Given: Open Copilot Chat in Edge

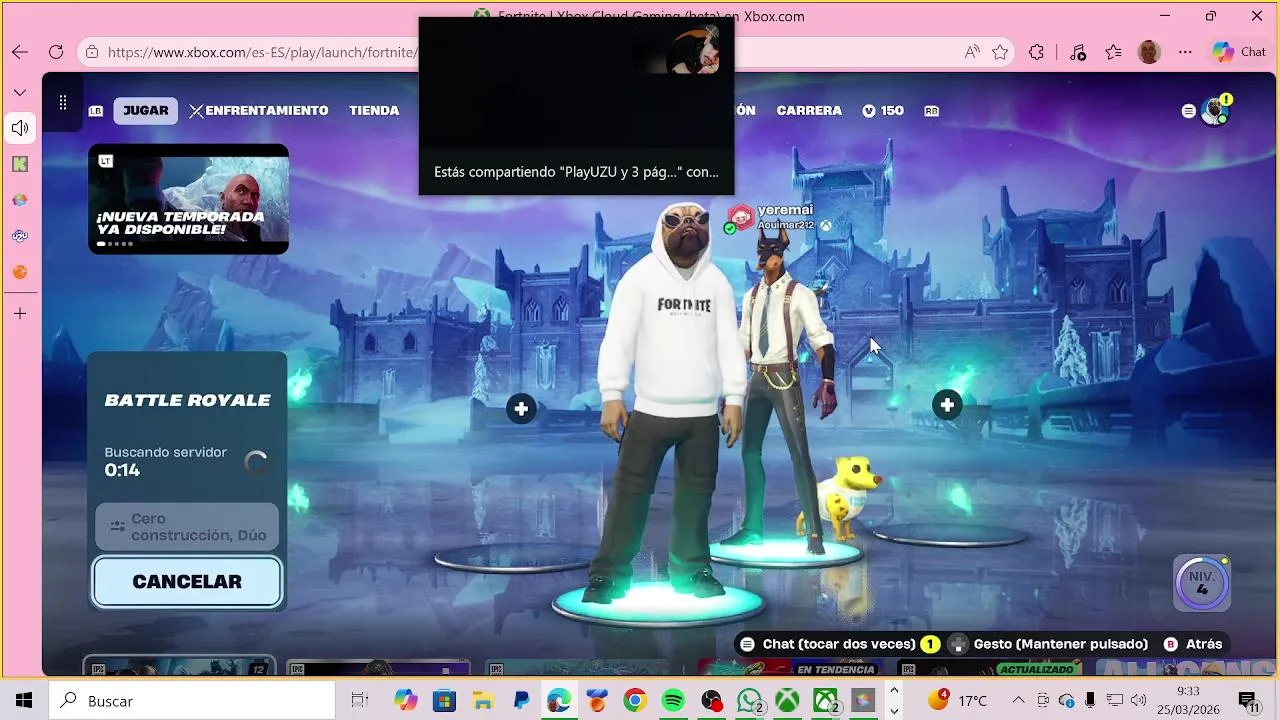Looking at the screenshot, I should coord(1239,52).
